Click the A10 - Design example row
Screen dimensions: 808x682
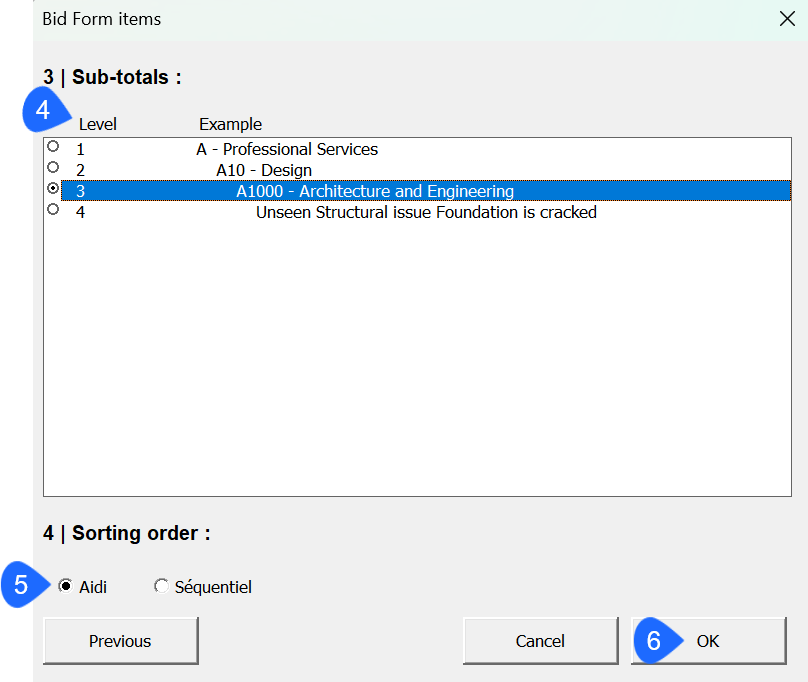426,170
